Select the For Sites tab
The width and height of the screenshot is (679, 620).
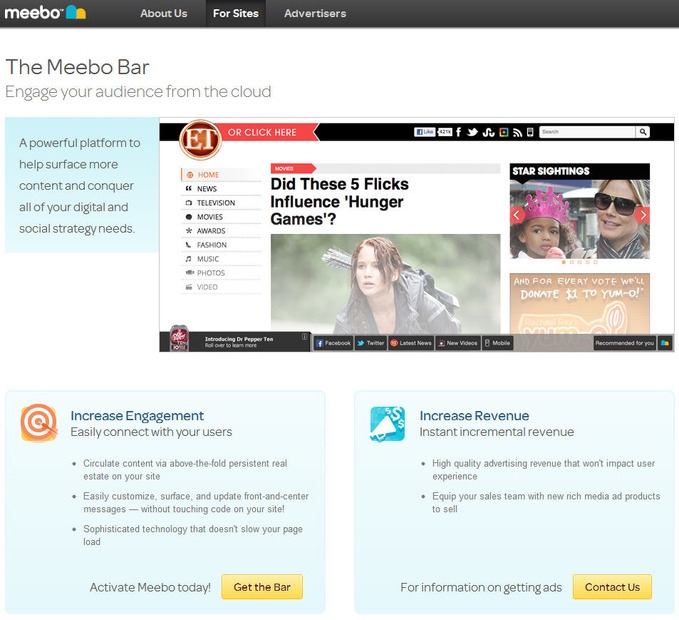(236, 13)
